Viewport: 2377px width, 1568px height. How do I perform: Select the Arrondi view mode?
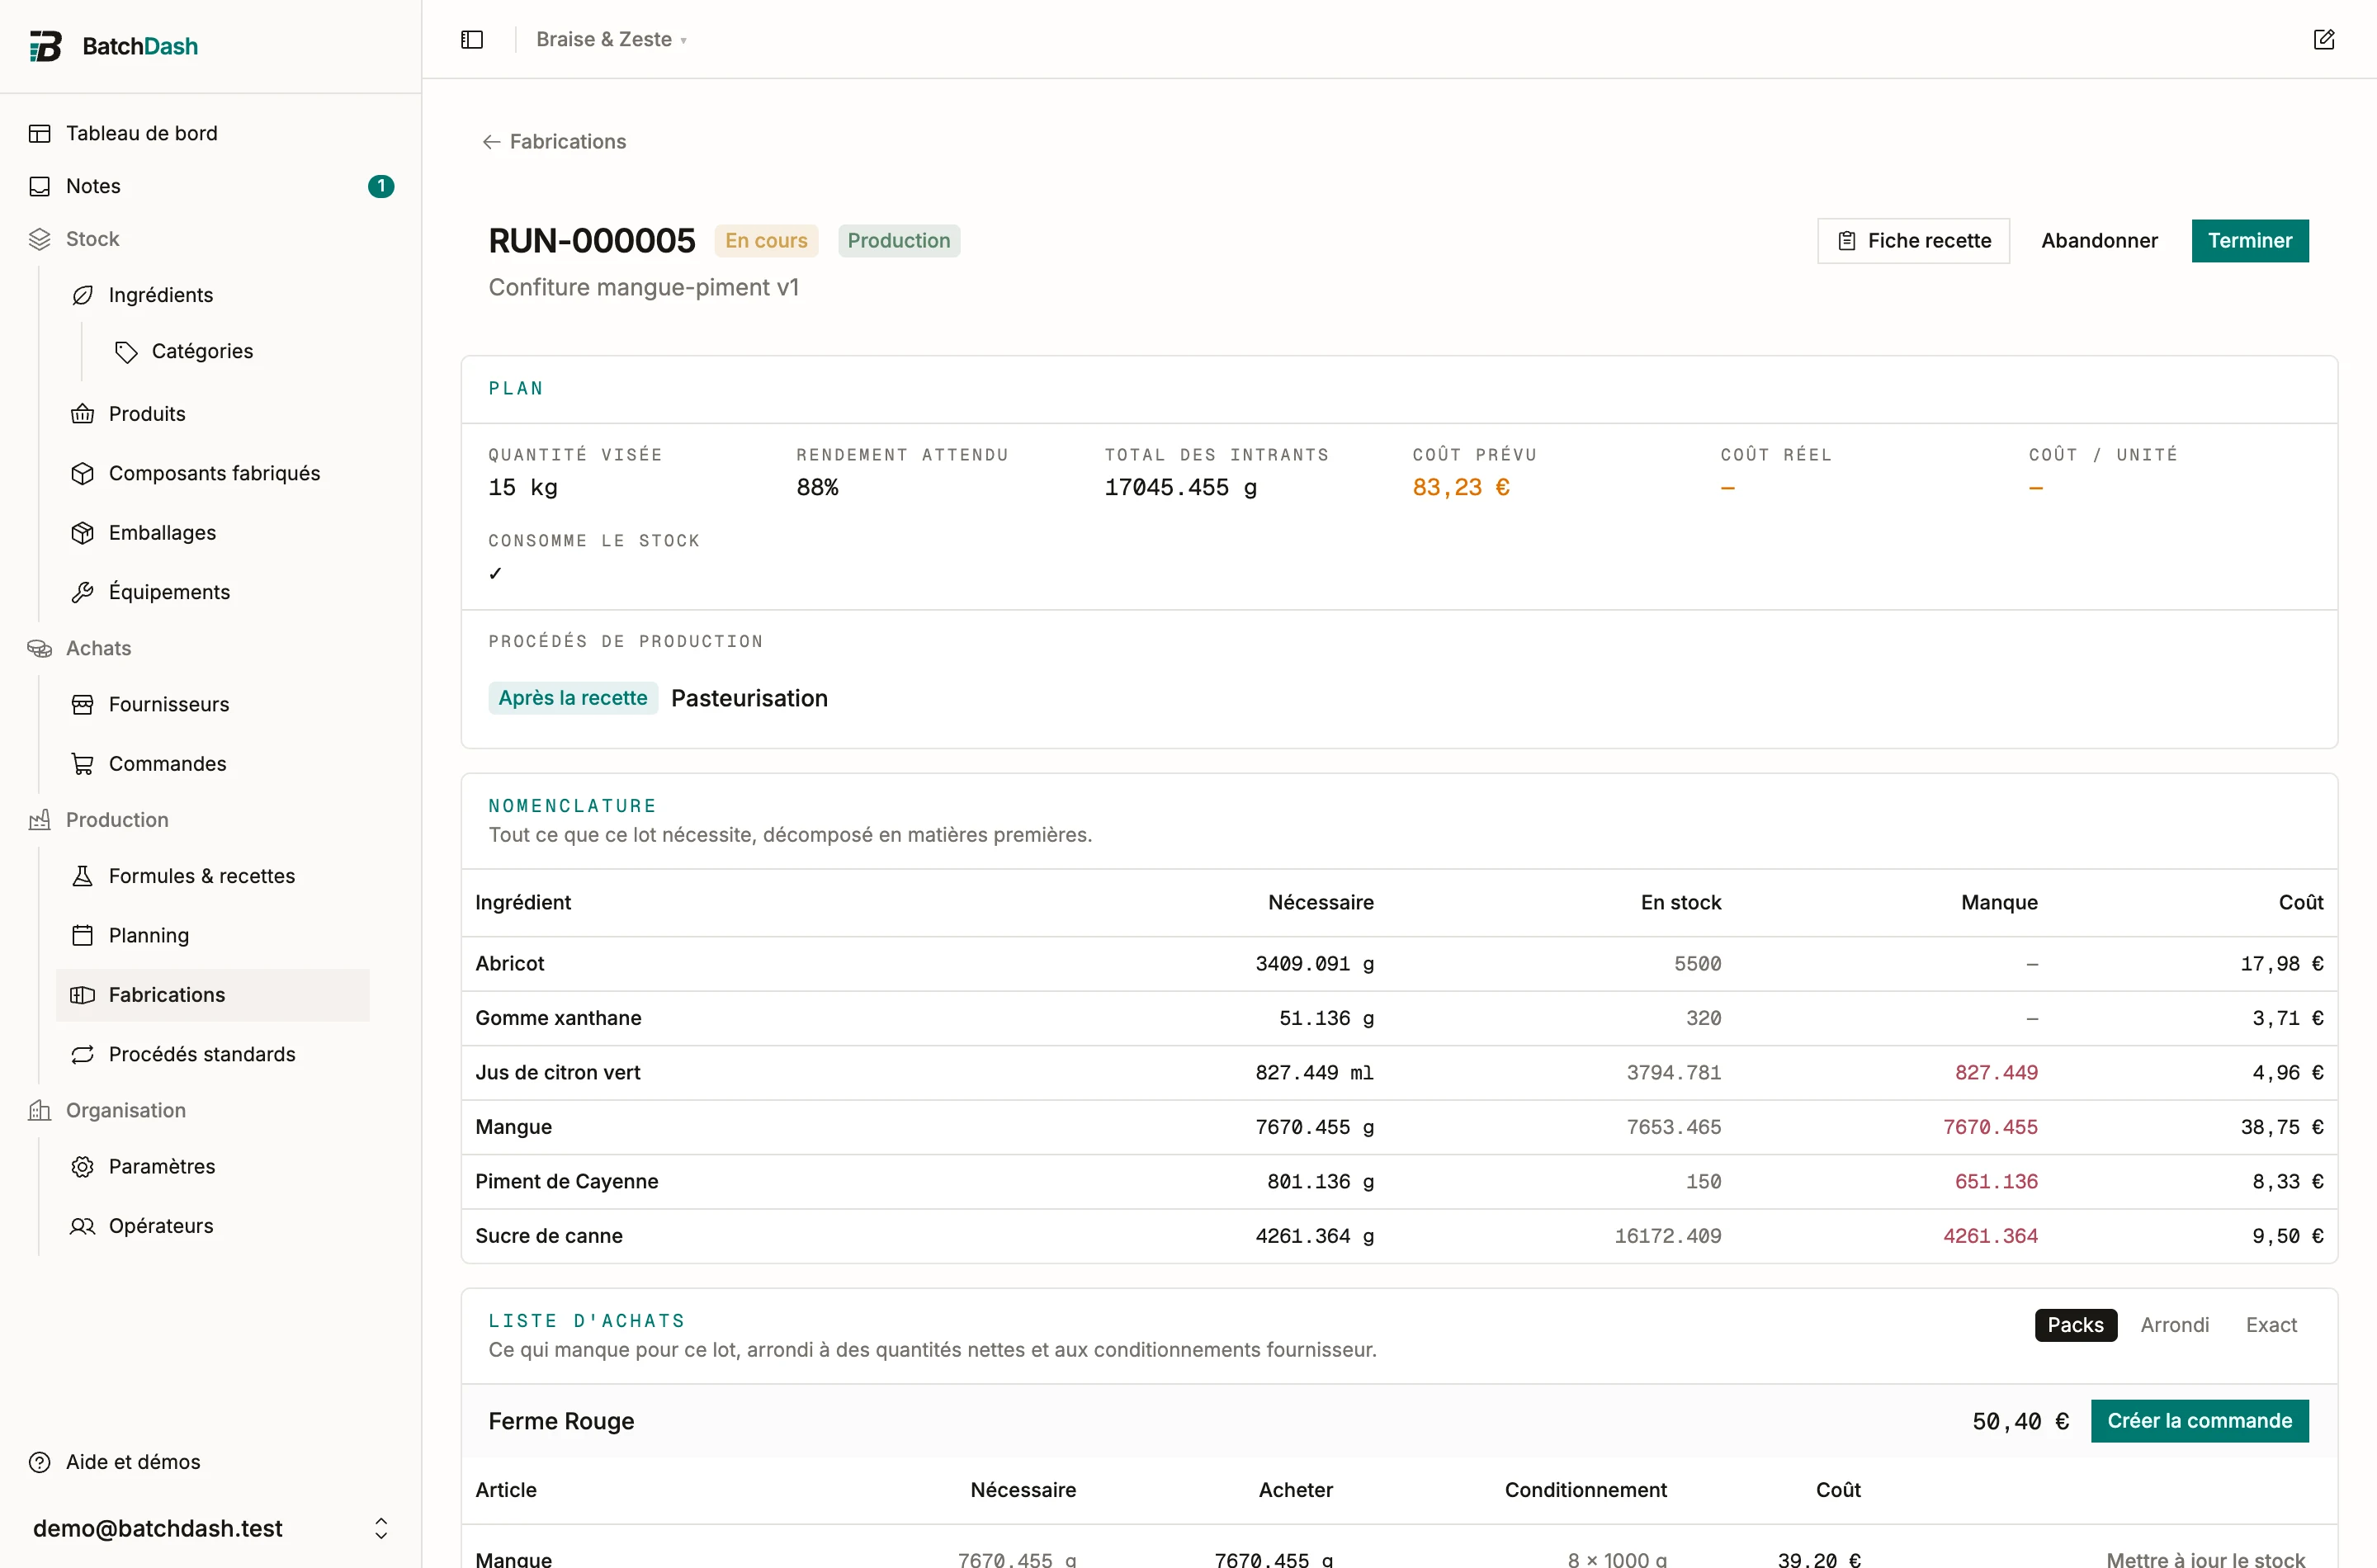[x=2174, y=1325]
